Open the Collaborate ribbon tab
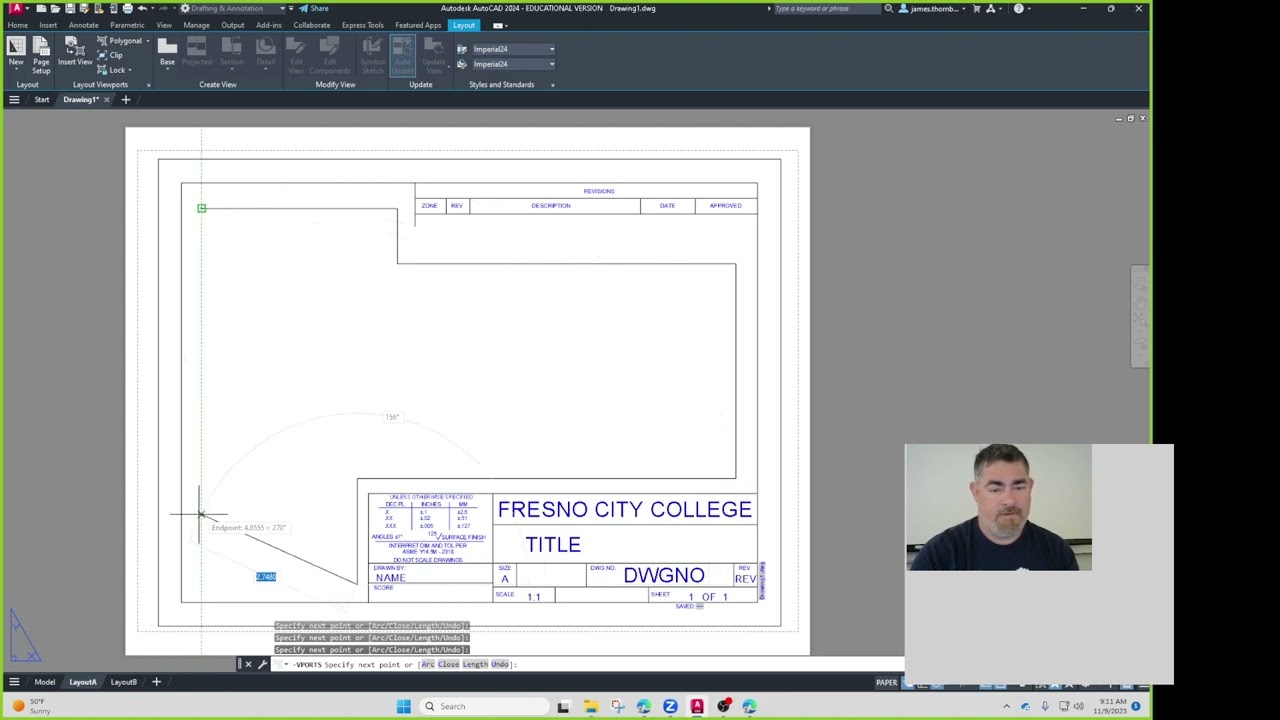This screenshot has height=720, width=1280. (312, 25)
